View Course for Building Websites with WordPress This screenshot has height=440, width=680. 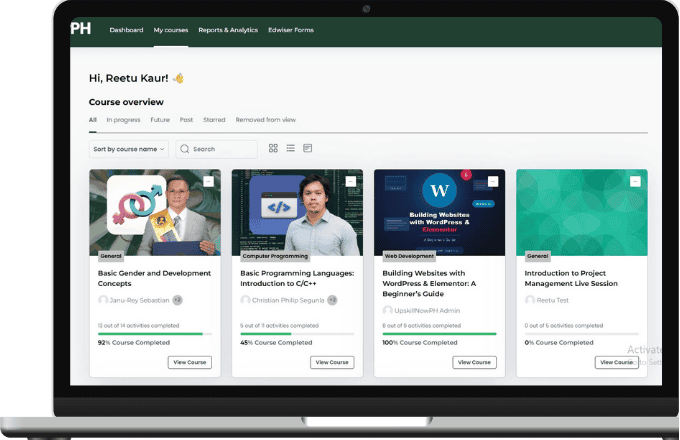tap(474, 362)
